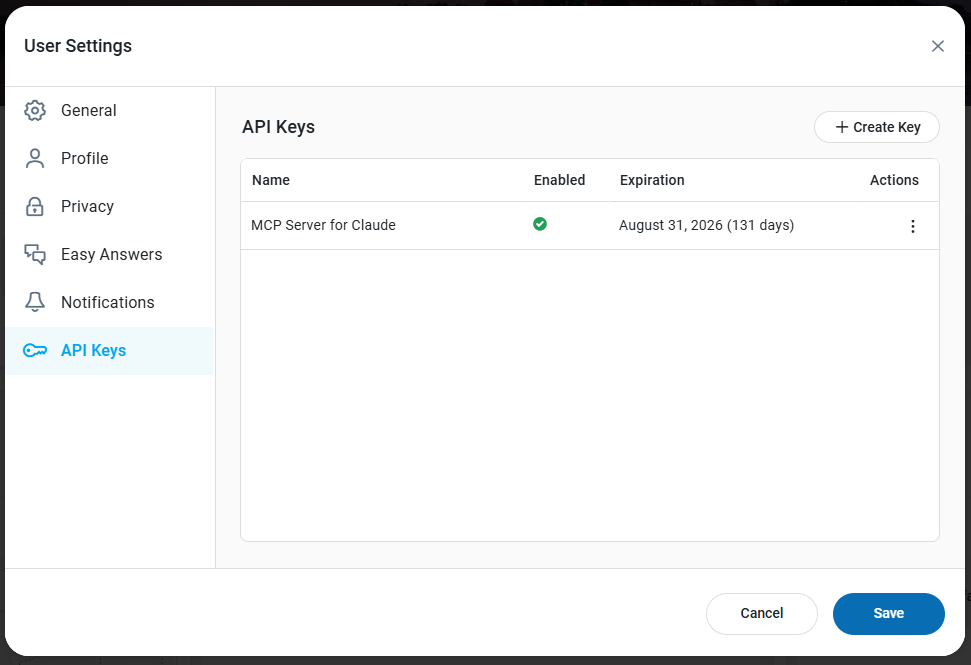
Task: Click the Notifications bell icon
Action: [35, 302]
